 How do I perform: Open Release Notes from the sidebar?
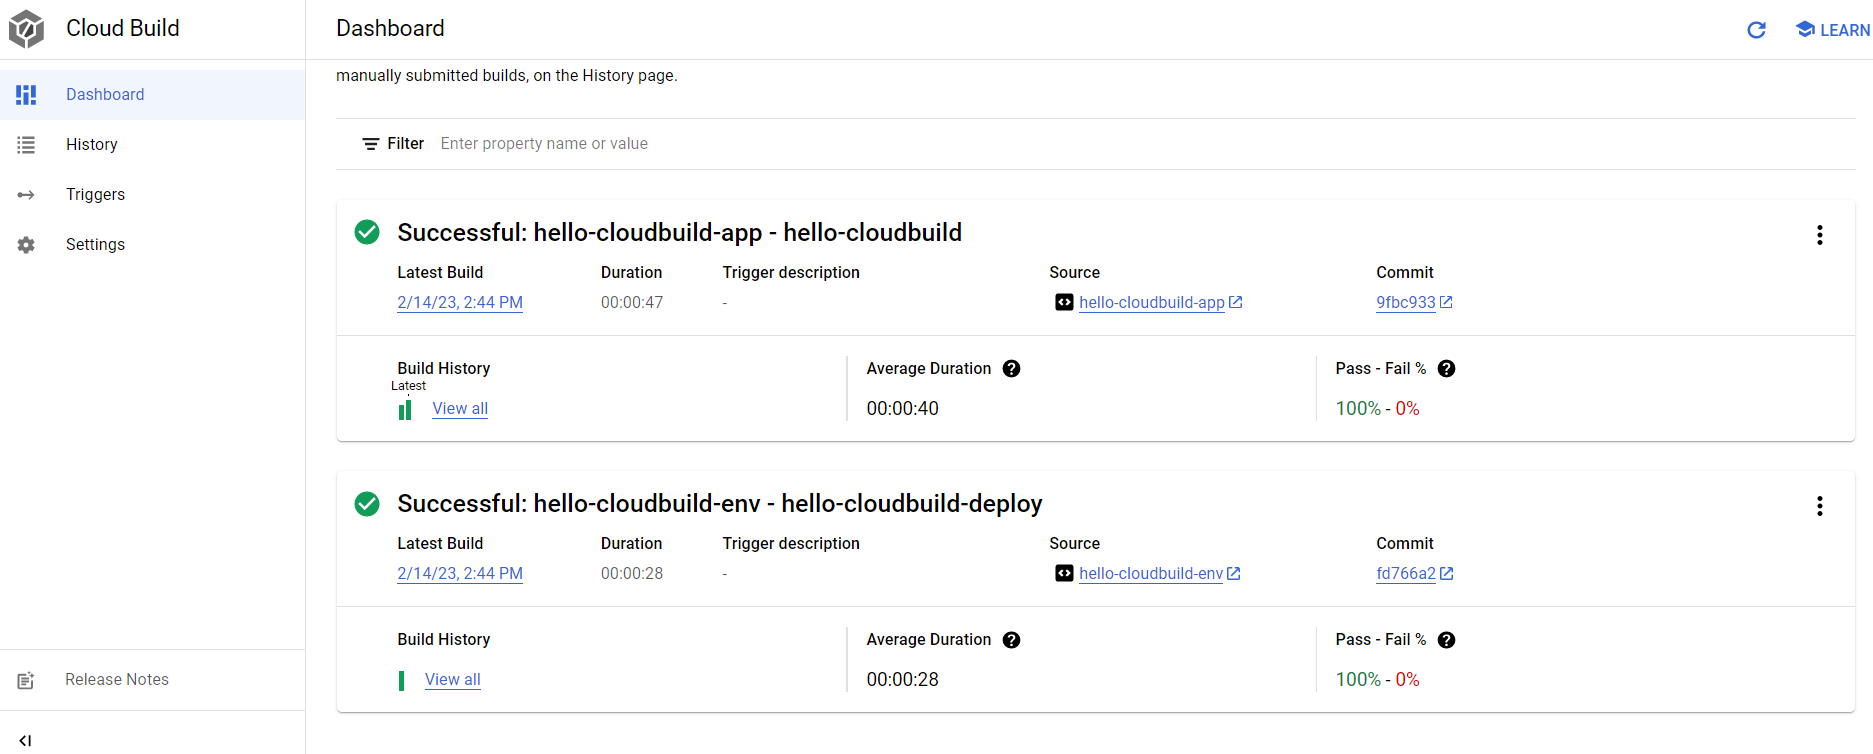(152, 680)
